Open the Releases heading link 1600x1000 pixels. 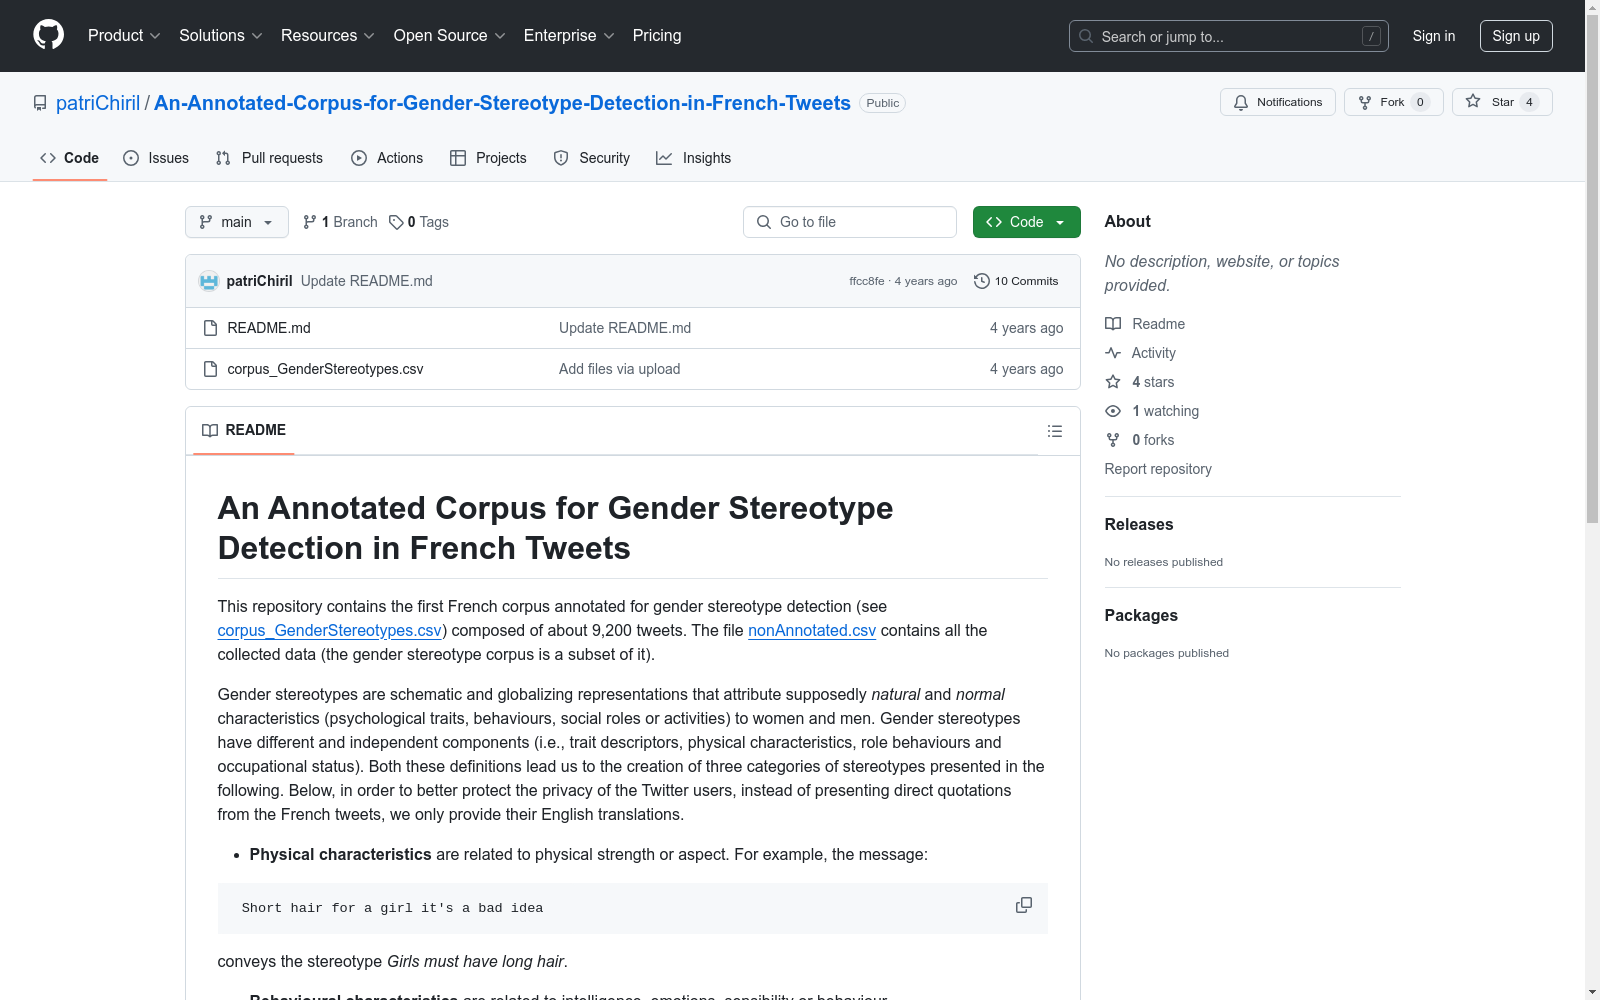point(1139,524)
